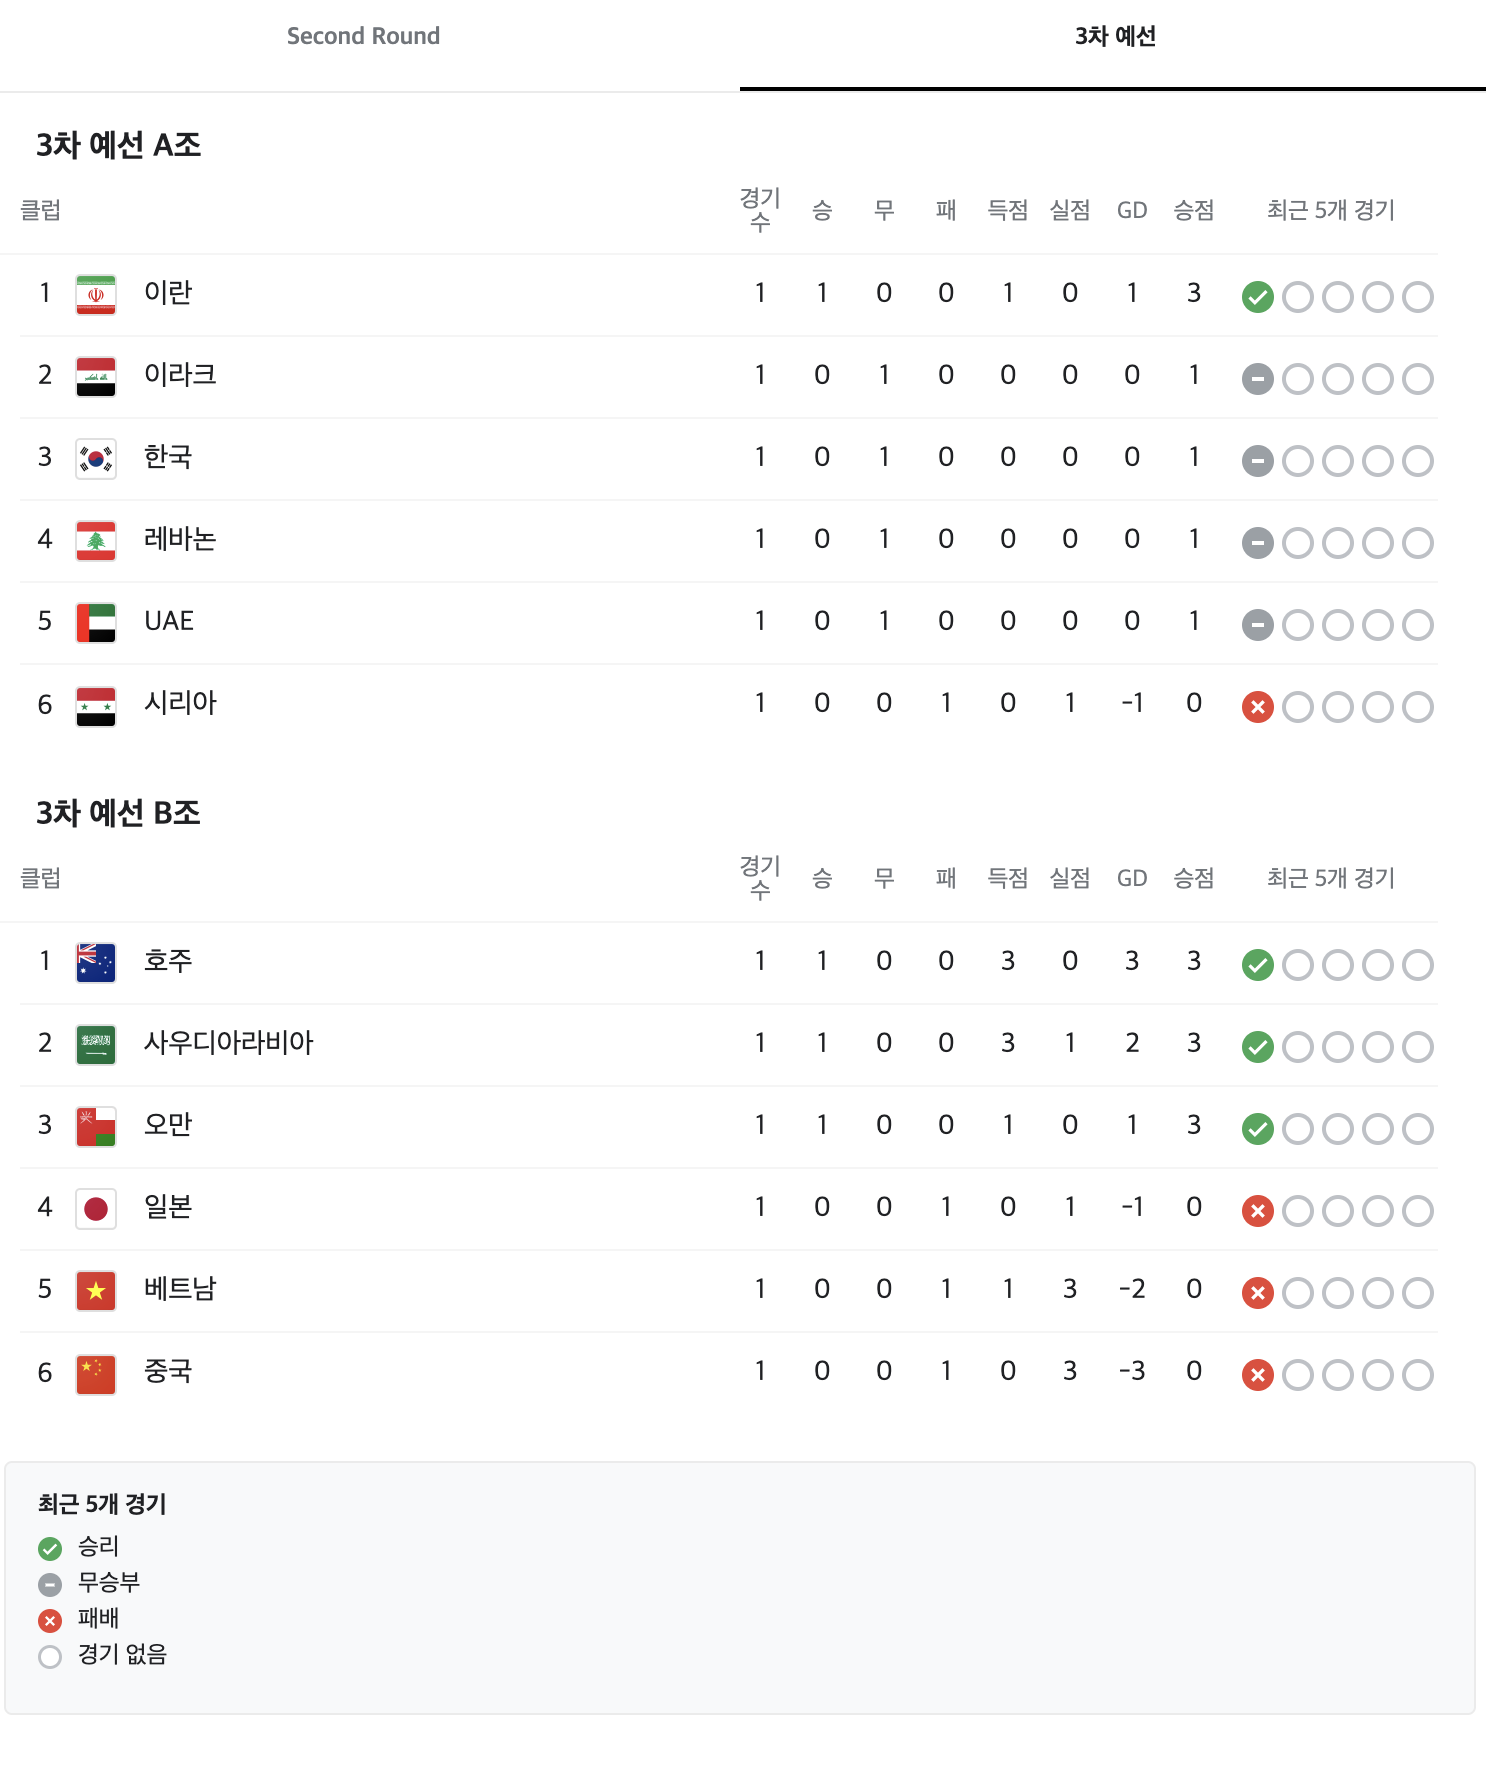Viewport: 1486px width, 1792px height.
Task: Click the Iran flag icon
Action: point(95,293)
